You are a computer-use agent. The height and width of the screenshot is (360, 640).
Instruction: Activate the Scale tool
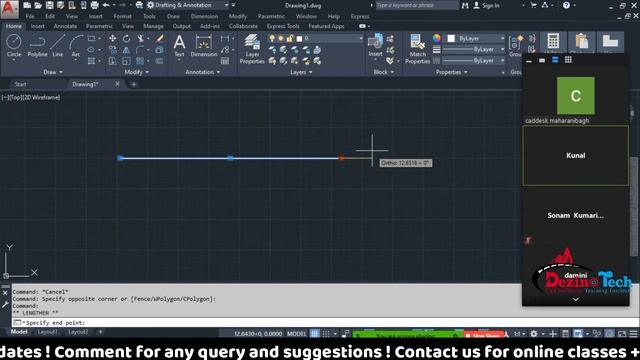(x=127, y=61)
